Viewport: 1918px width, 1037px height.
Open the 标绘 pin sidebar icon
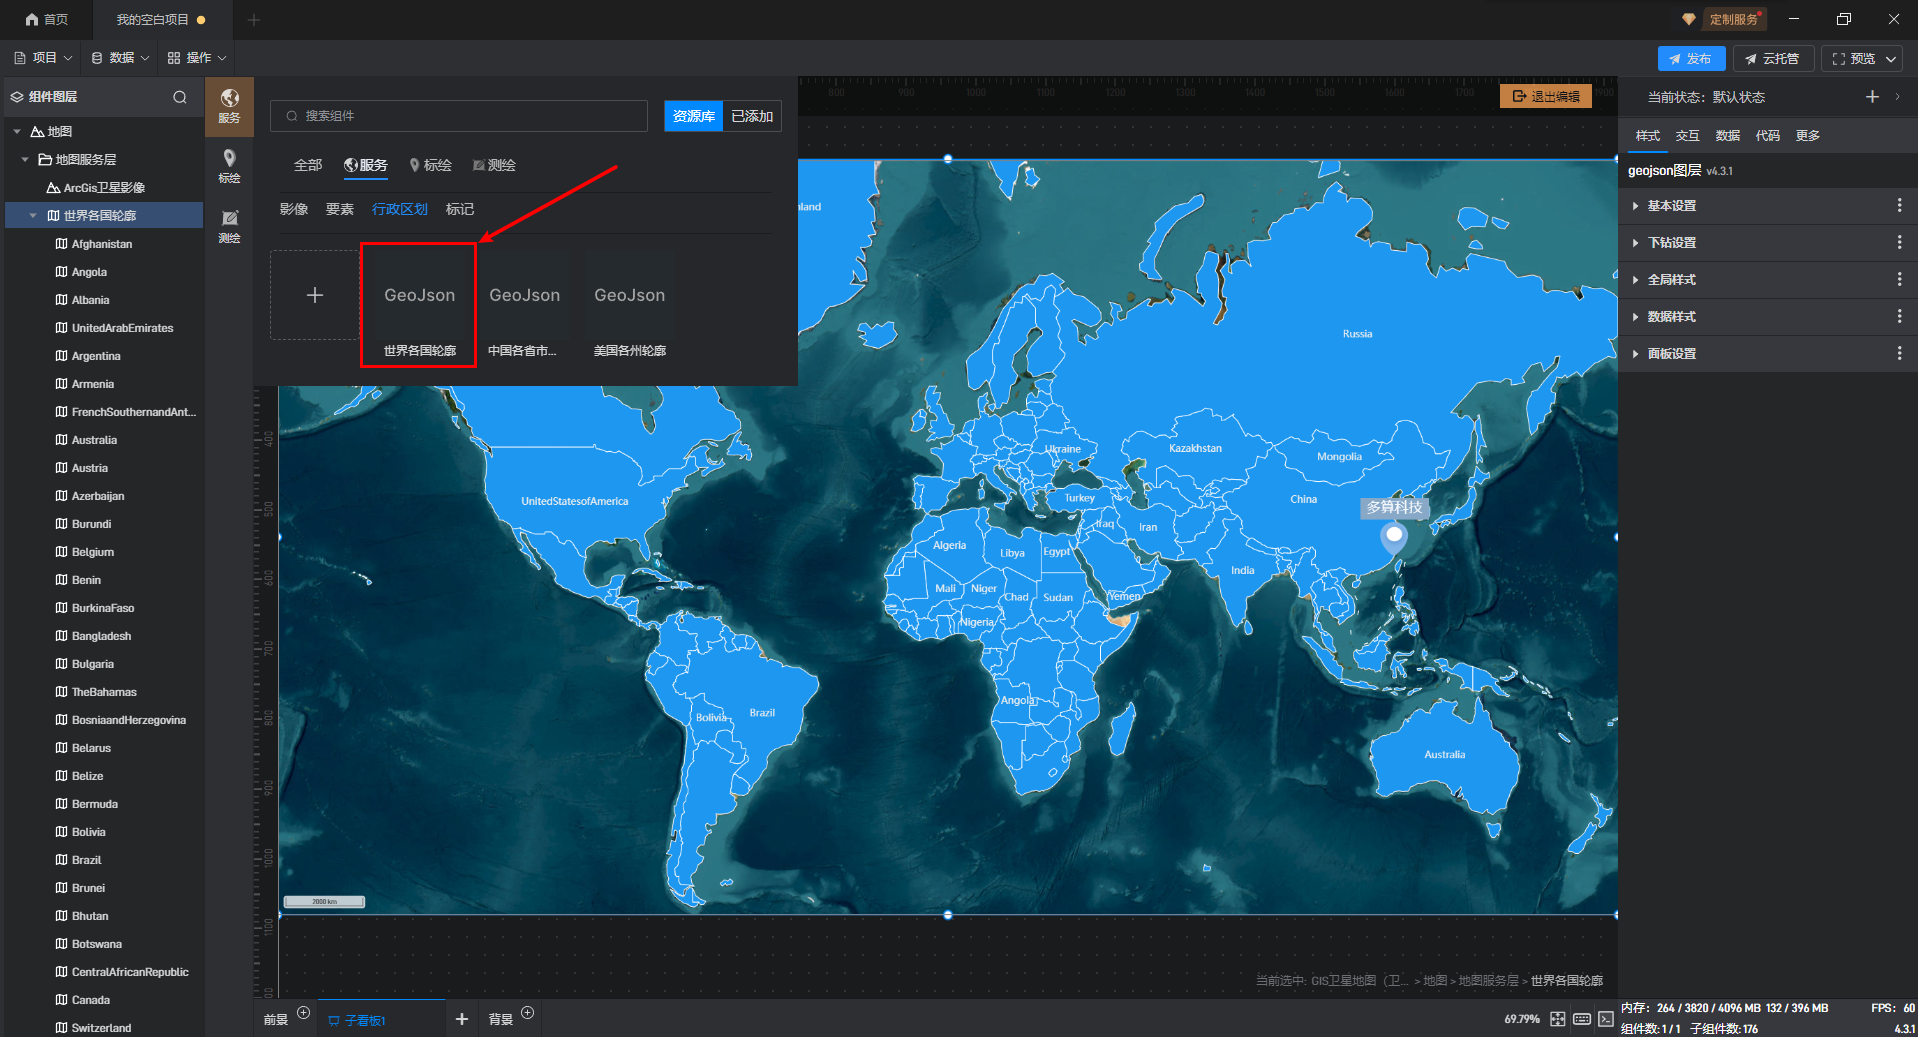(x=229, y=165)
